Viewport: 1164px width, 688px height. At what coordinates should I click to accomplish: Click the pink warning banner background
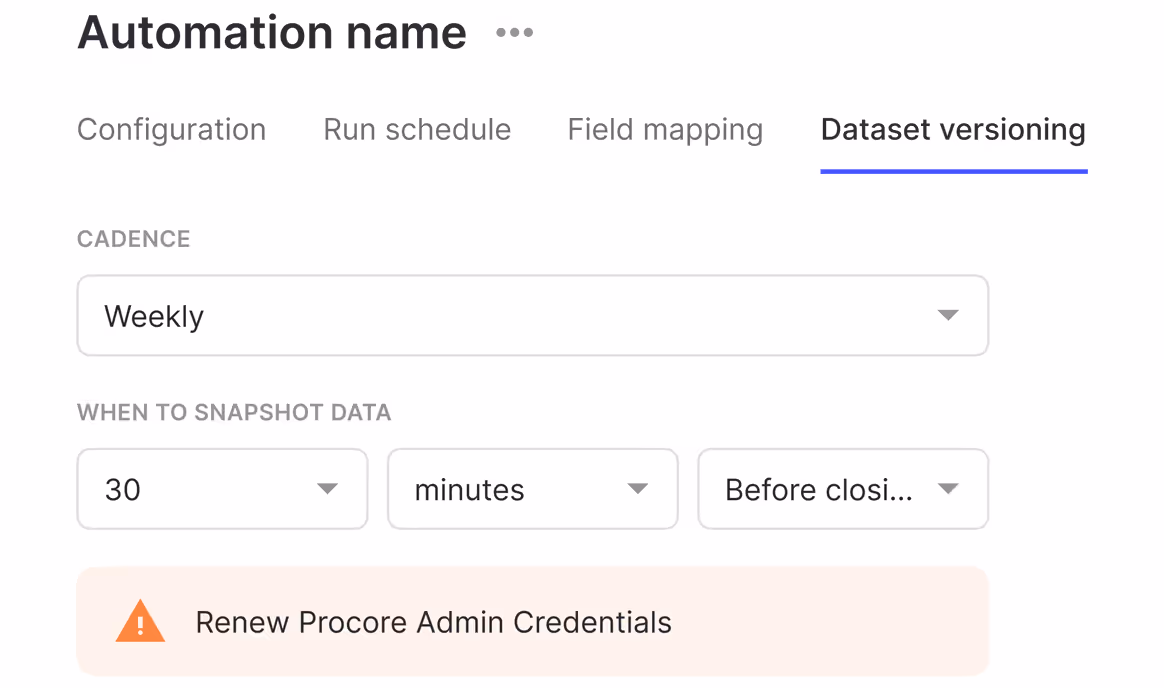pyautogui.click(x=830, y=622)
